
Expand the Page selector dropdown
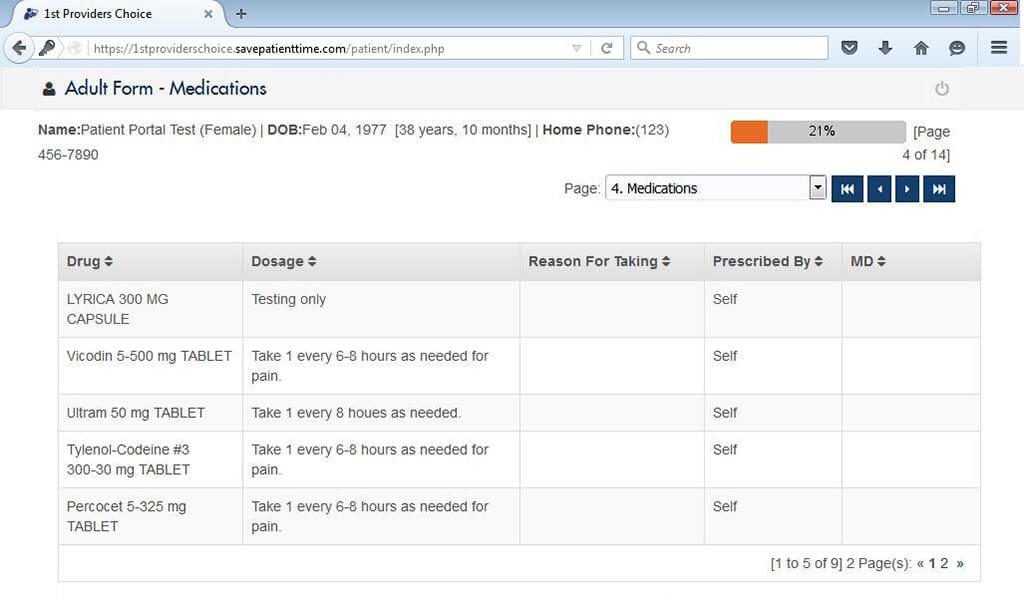tap(817, 188)
